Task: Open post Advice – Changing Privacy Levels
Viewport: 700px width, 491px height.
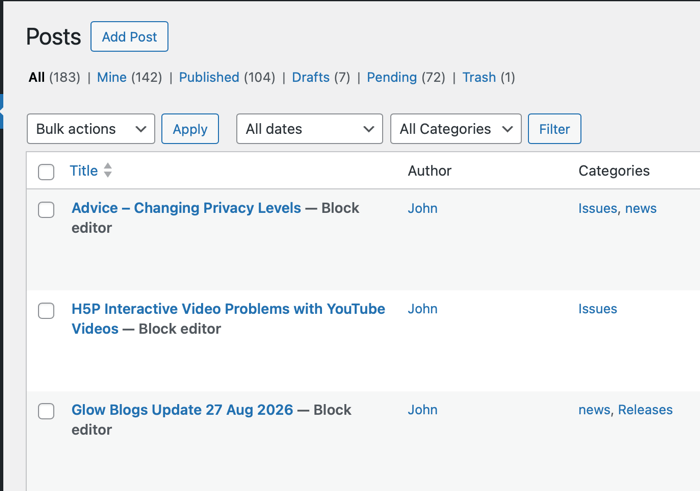Action: tap(186, 208)
